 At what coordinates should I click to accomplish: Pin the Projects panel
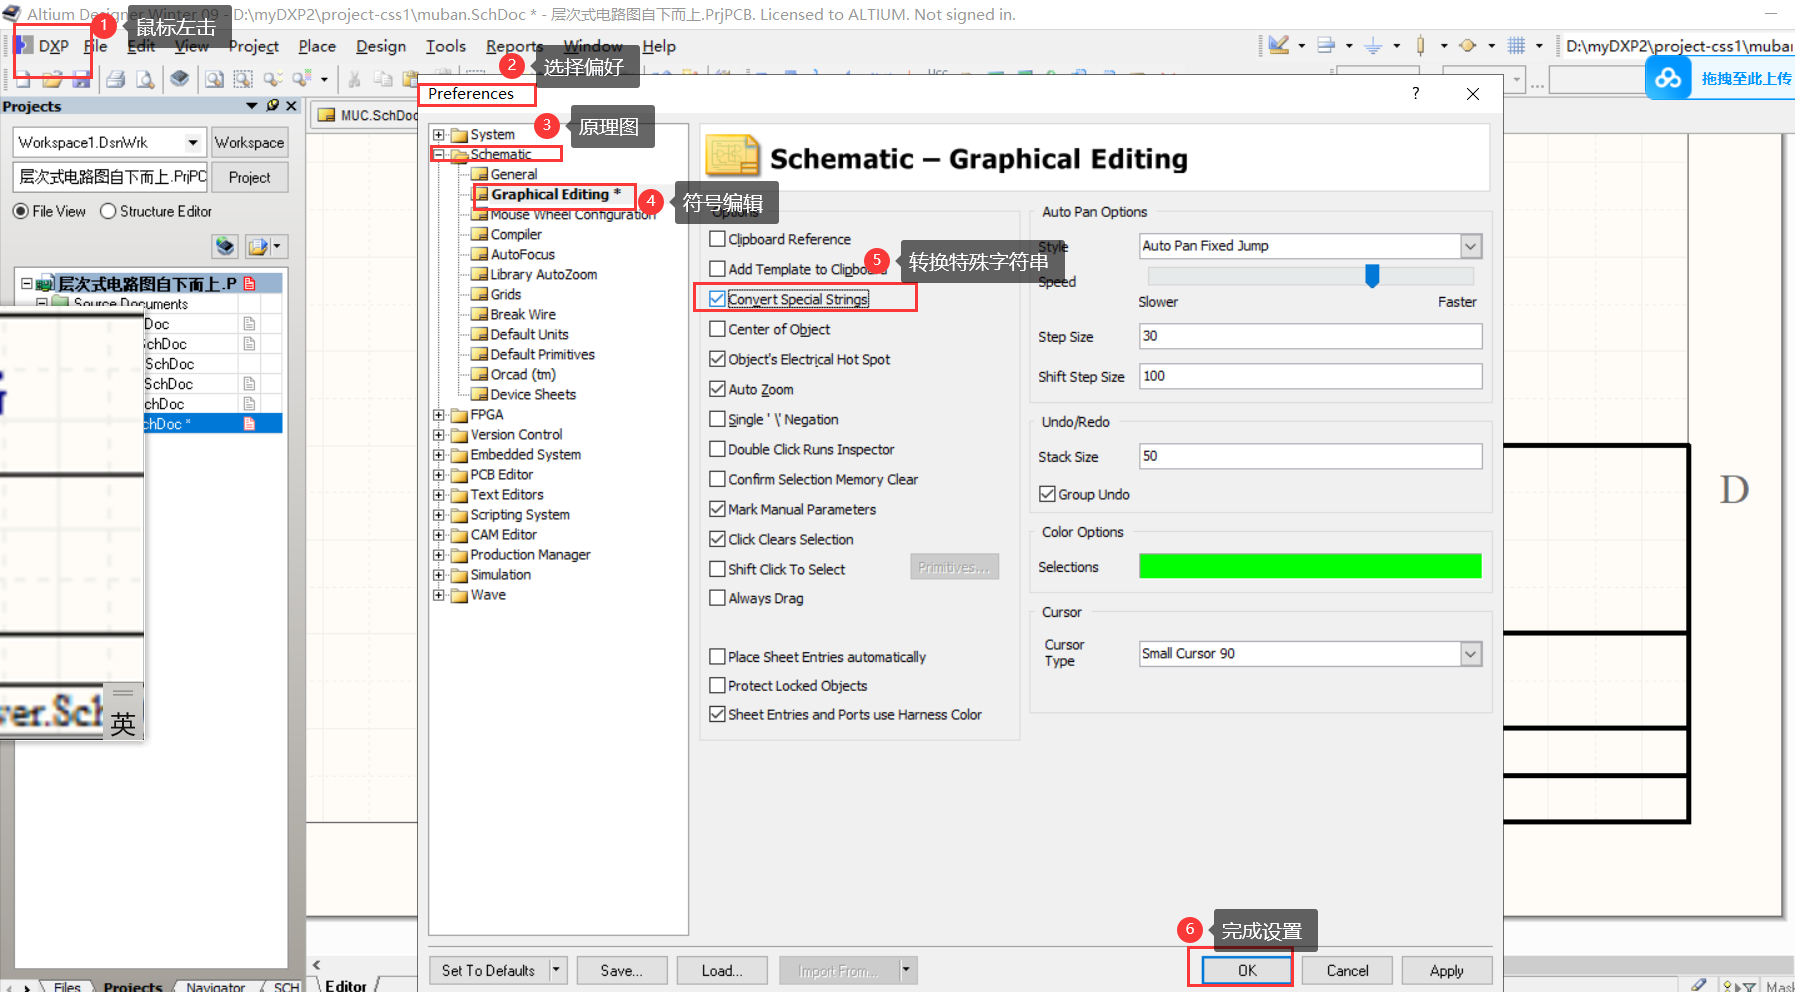(x=272, y=106)
